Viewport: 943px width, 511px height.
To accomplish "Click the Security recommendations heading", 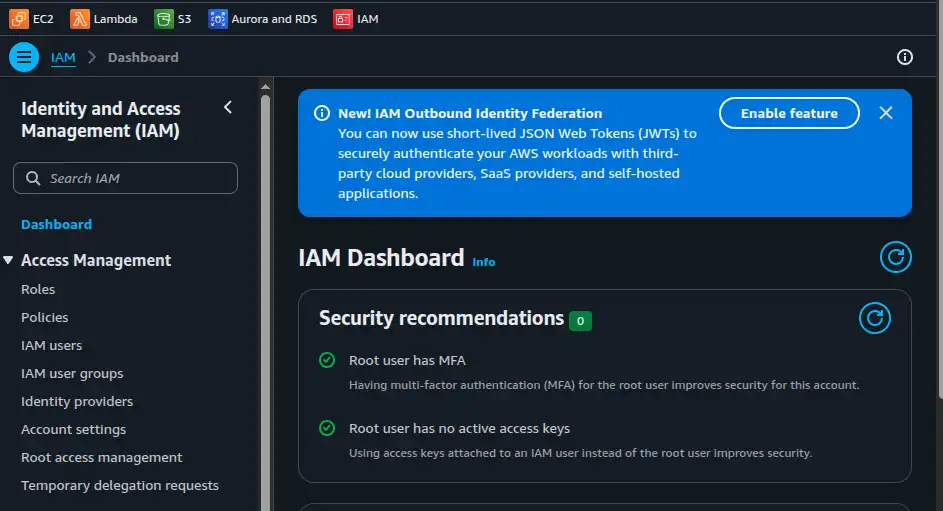I will tap(441, 318).
